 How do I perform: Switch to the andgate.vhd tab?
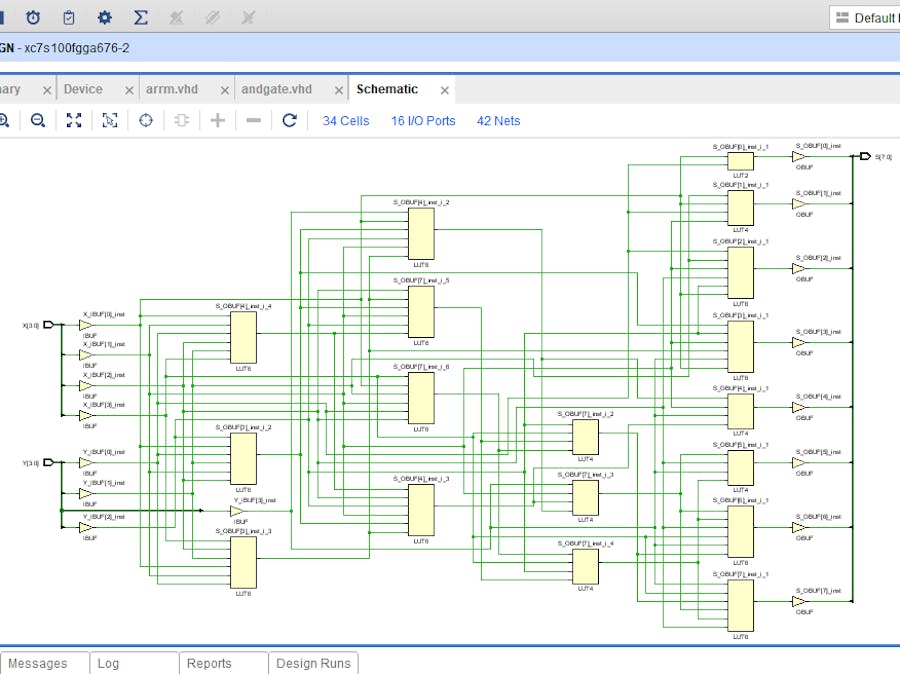click(276, 89)
